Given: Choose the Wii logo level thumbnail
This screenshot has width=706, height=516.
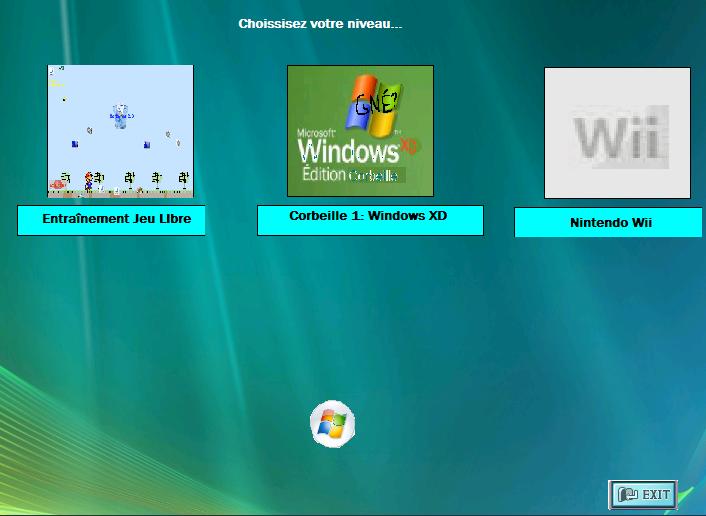Looking at the screenshot, I should point(617,133).
